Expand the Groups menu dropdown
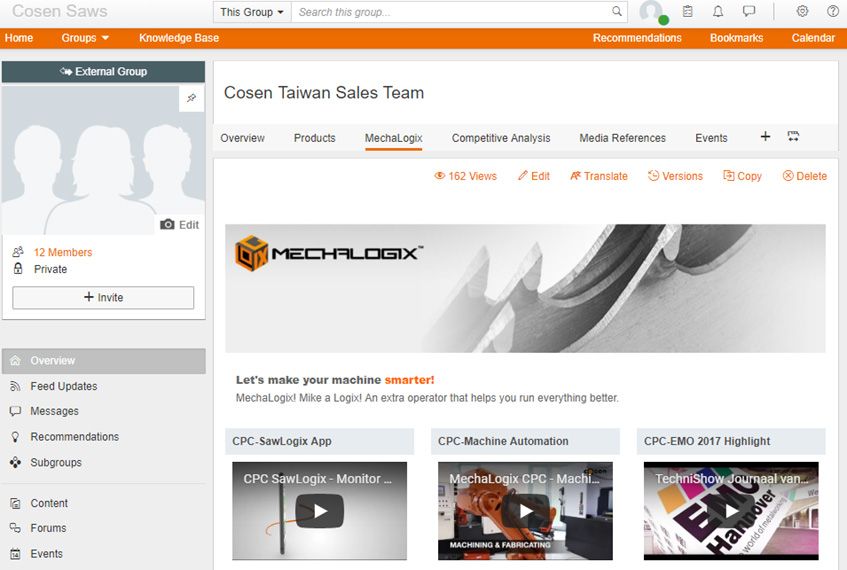Viewport: 847px width, 570px height. point(85,38)
